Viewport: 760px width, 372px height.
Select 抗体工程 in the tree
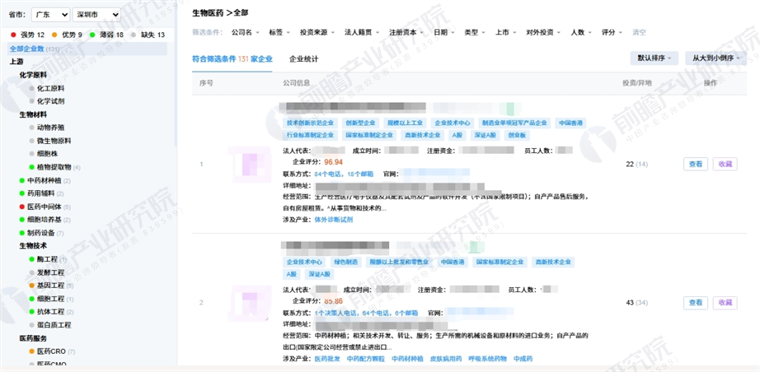pyautogui.click(x=50, y=311)
